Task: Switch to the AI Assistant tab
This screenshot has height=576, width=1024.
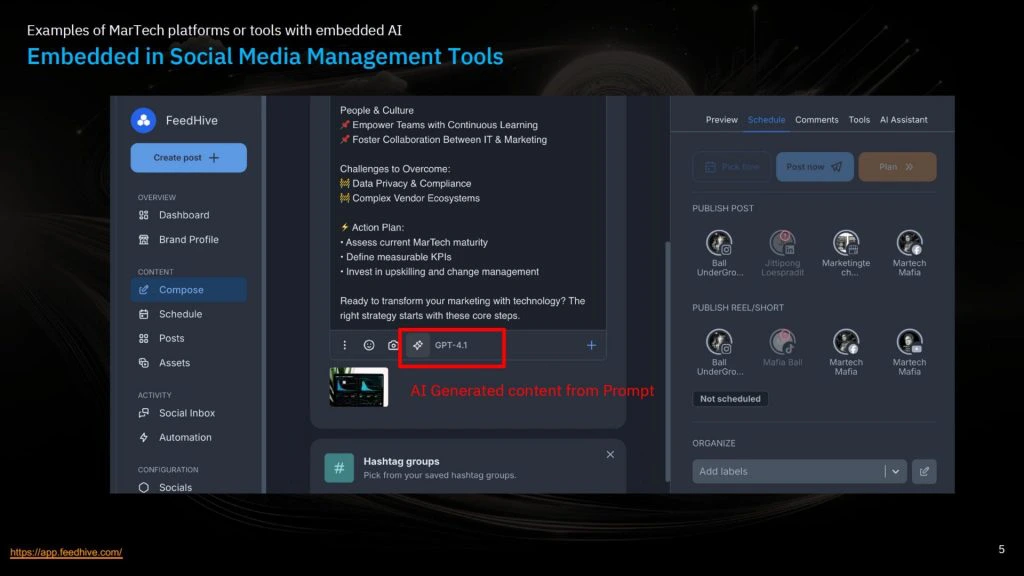Action: coord(903,120)
